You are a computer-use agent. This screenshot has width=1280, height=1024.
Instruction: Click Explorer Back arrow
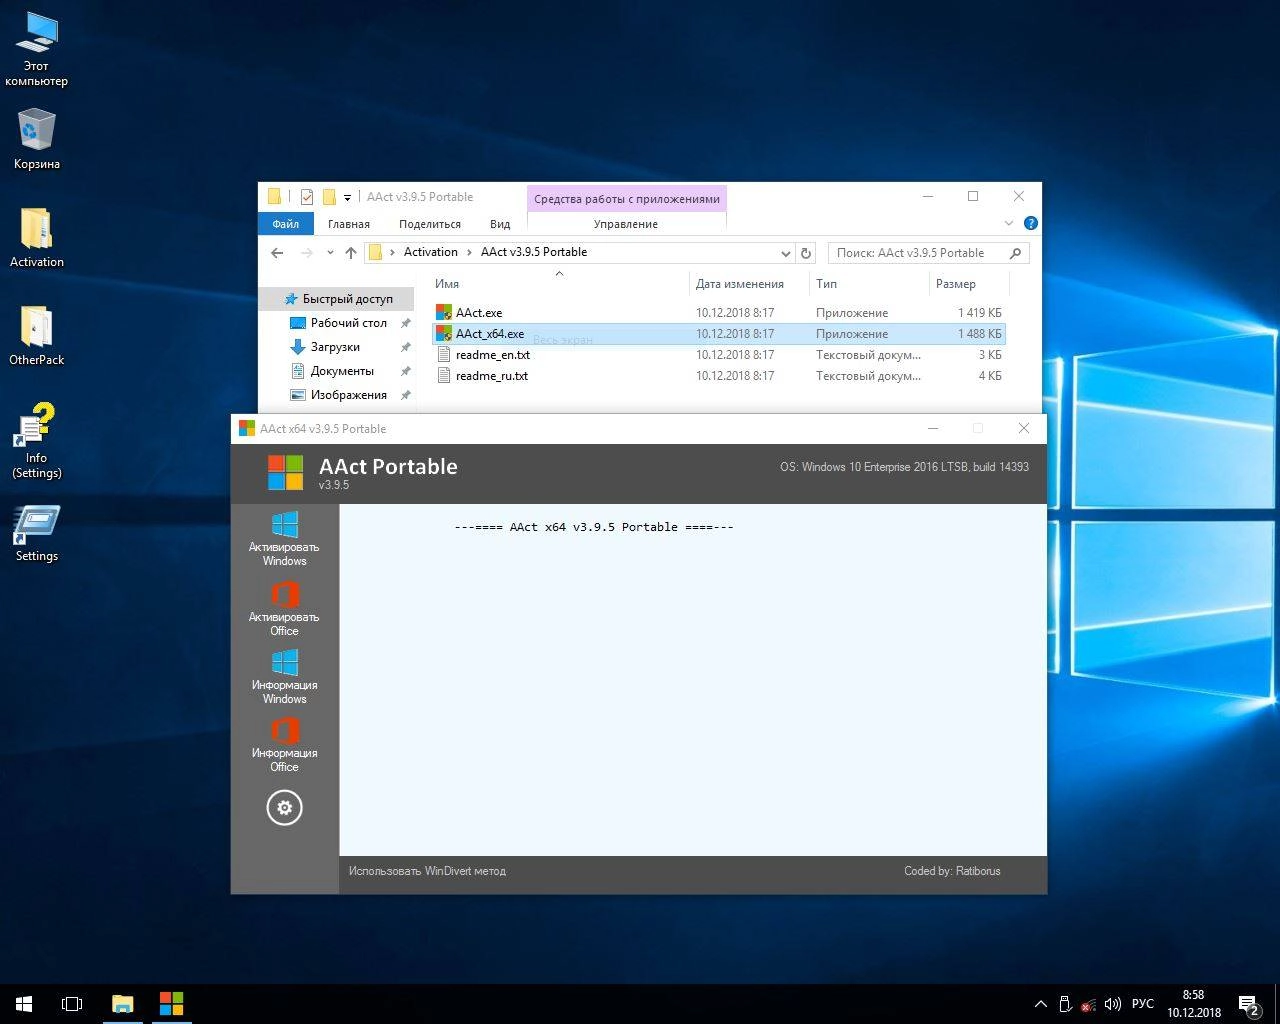pos(277,253)
